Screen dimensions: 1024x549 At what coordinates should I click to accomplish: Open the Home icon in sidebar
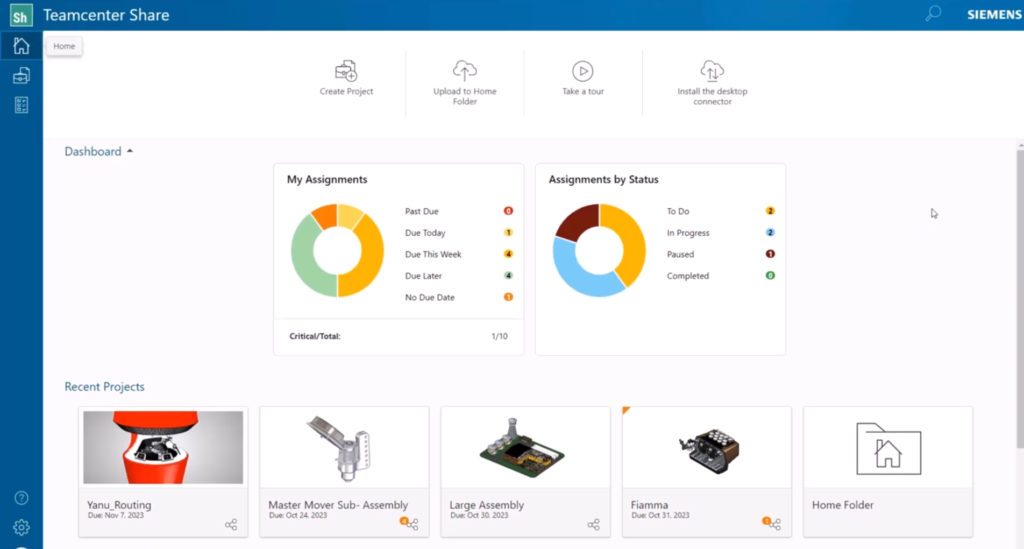pyautogui.click(x=21, y=46)
